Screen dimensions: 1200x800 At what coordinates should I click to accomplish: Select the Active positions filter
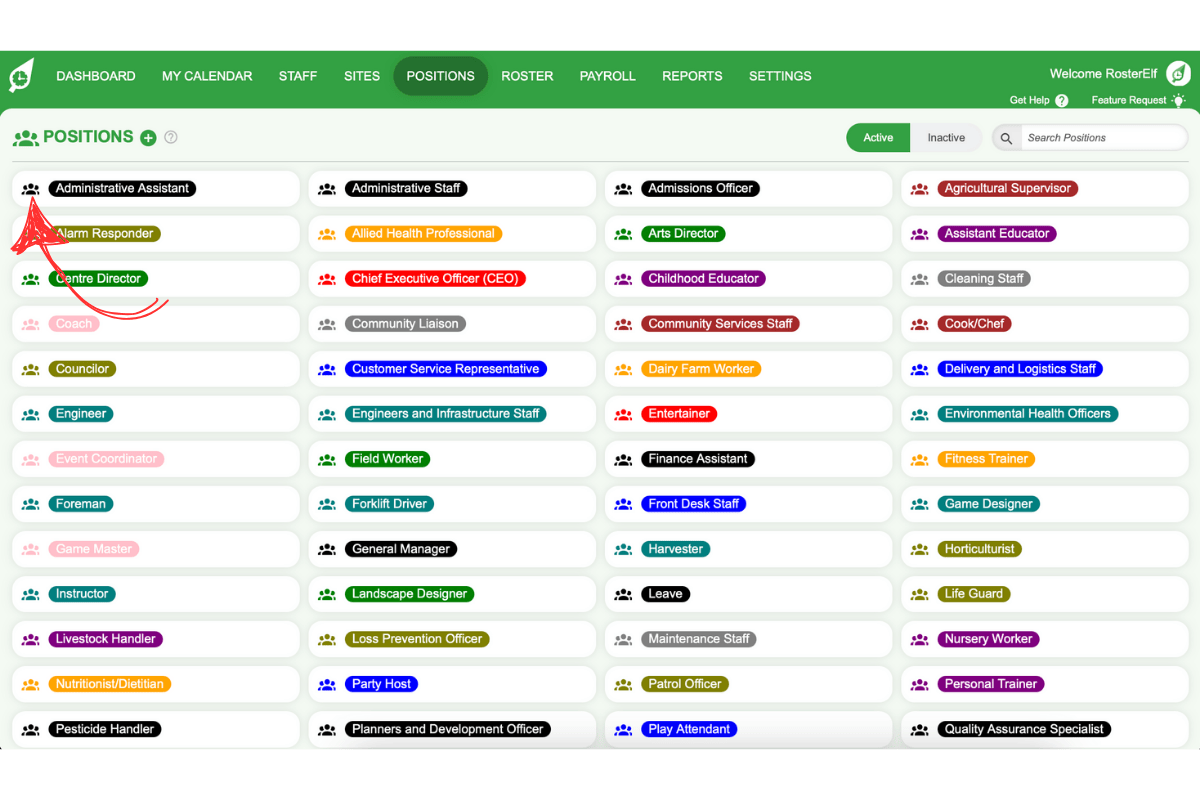point(877,137)
